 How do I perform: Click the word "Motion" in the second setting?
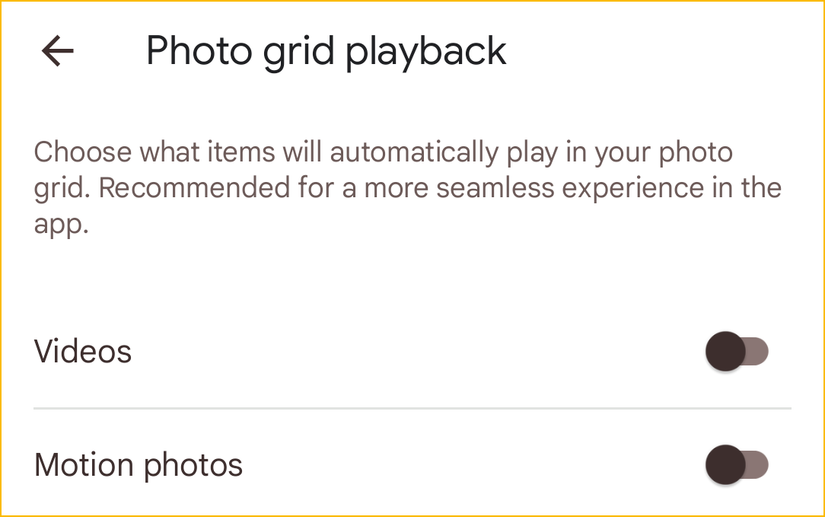(x=84, y=465)
